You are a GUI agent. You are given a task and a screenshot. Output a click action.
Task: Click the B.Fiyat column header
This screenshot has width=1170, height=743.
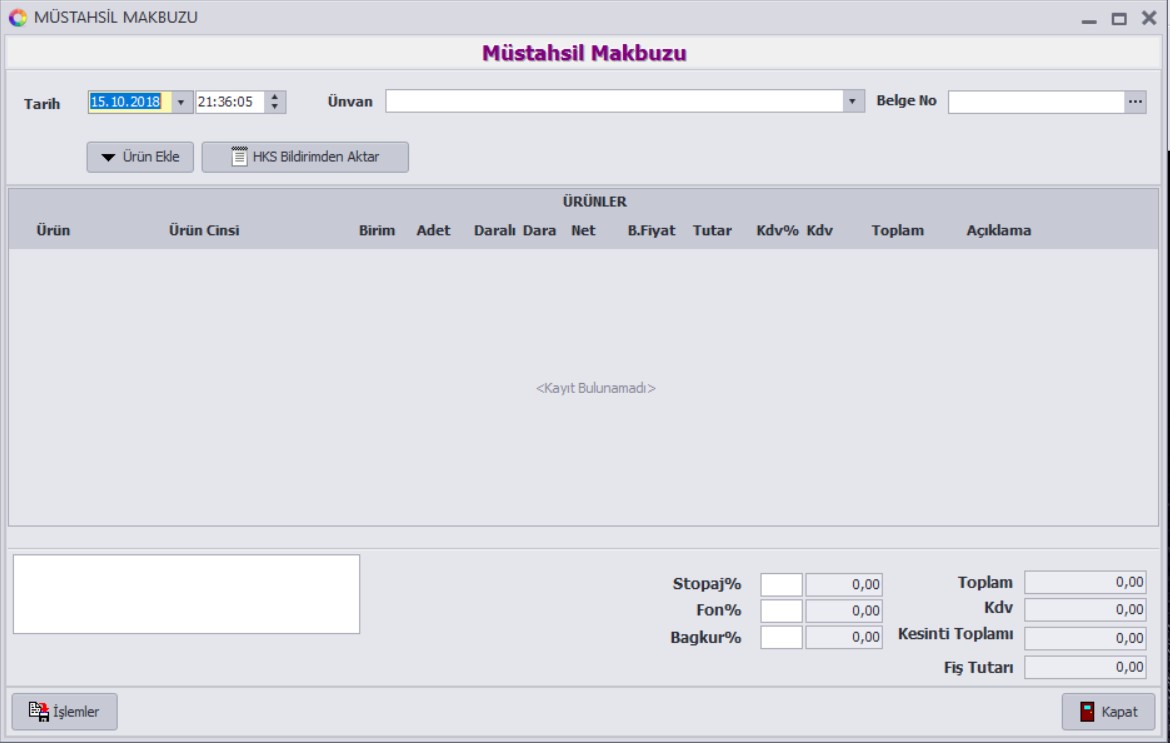651,231
